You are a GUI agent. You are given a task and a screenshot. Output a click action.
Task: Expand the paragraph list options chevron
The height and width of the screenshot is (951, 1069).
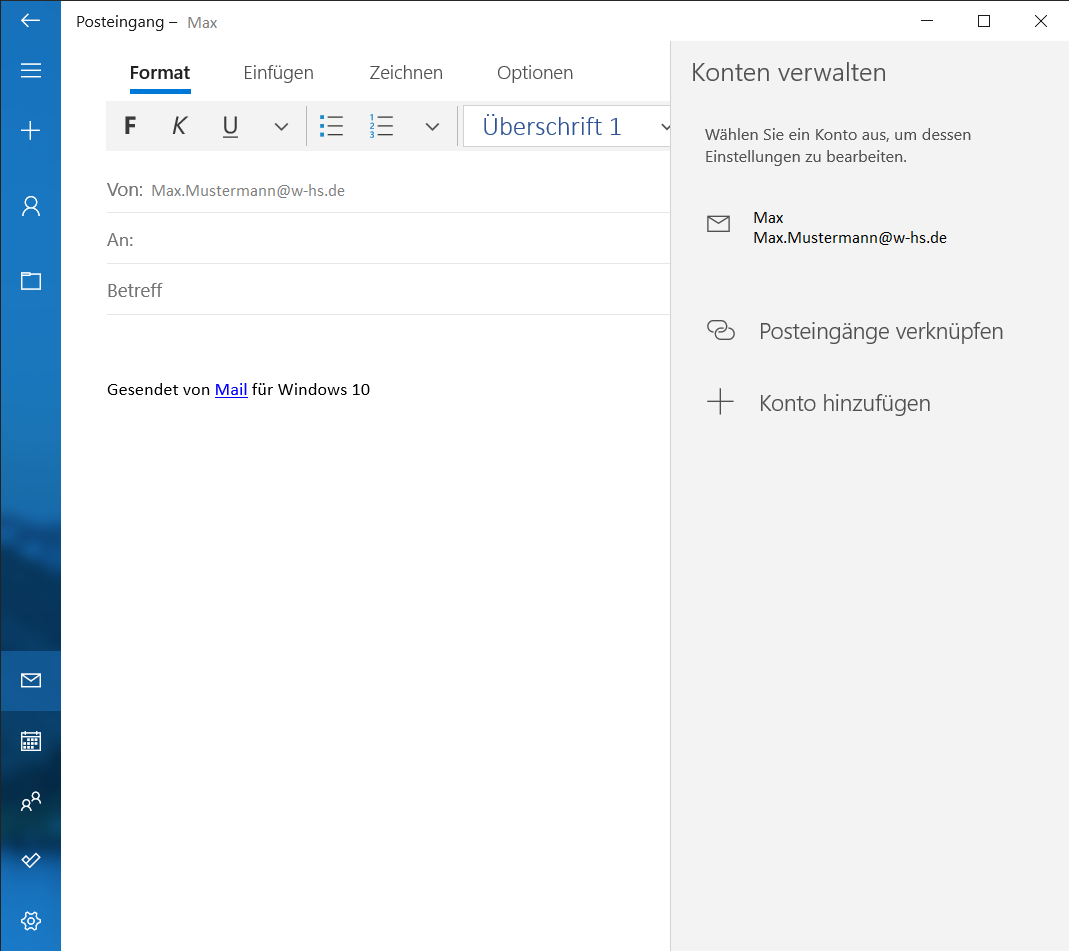pyautogui.click(x=432, y=127)
